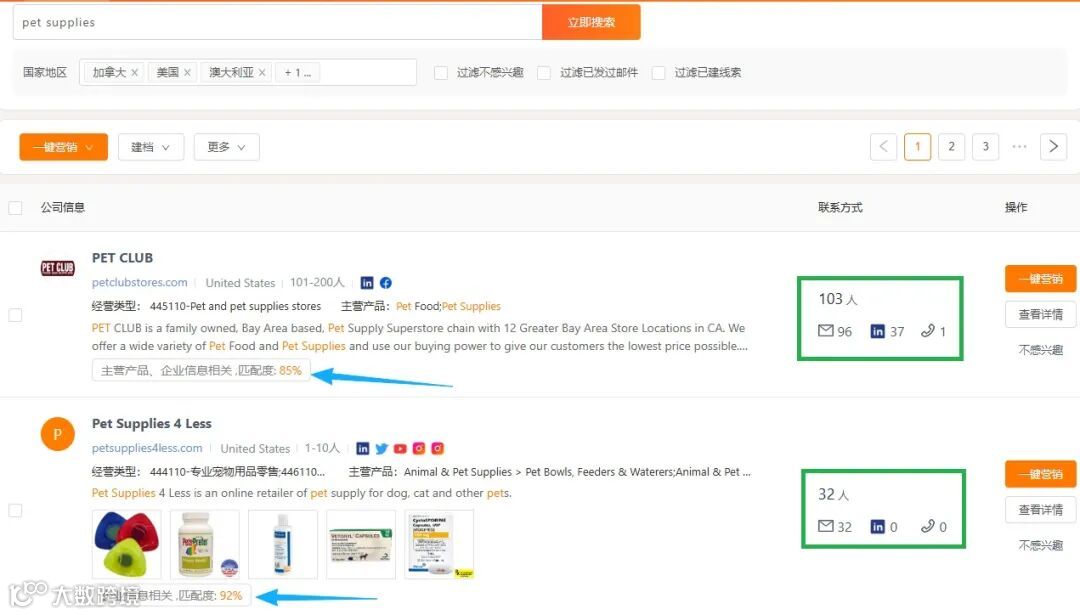Click PET CLUB phone contacts icon
1080x615 pixels.
pyautogui.click(x=928, y=331)
